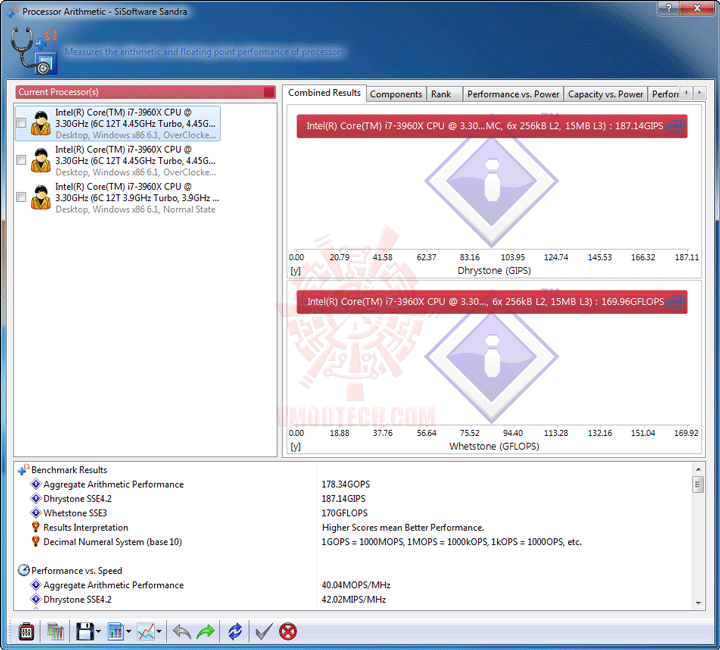Click the floppy disk save icon

84,632
